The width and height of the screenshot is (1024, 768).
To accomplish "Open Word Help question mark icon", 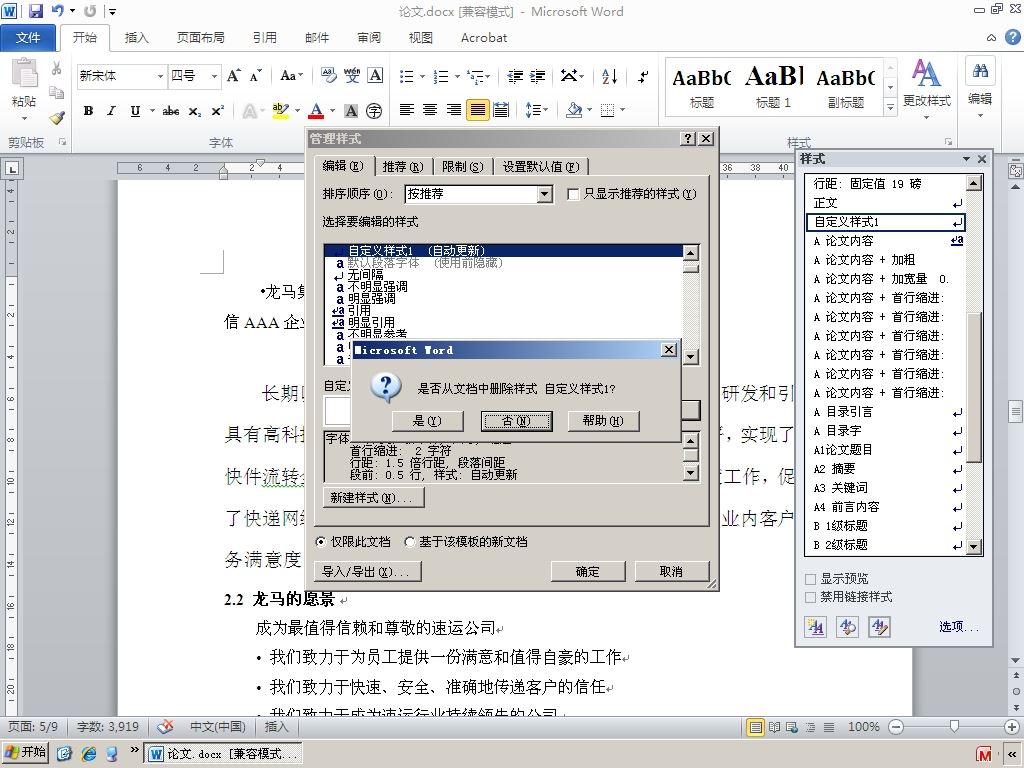I will point(1012,37).
